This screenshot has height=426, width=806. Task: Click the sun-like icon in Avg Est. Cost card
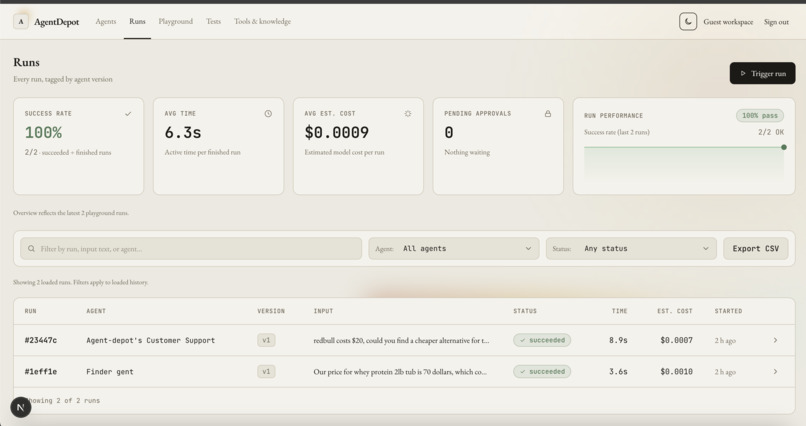[x=408, y=114]
